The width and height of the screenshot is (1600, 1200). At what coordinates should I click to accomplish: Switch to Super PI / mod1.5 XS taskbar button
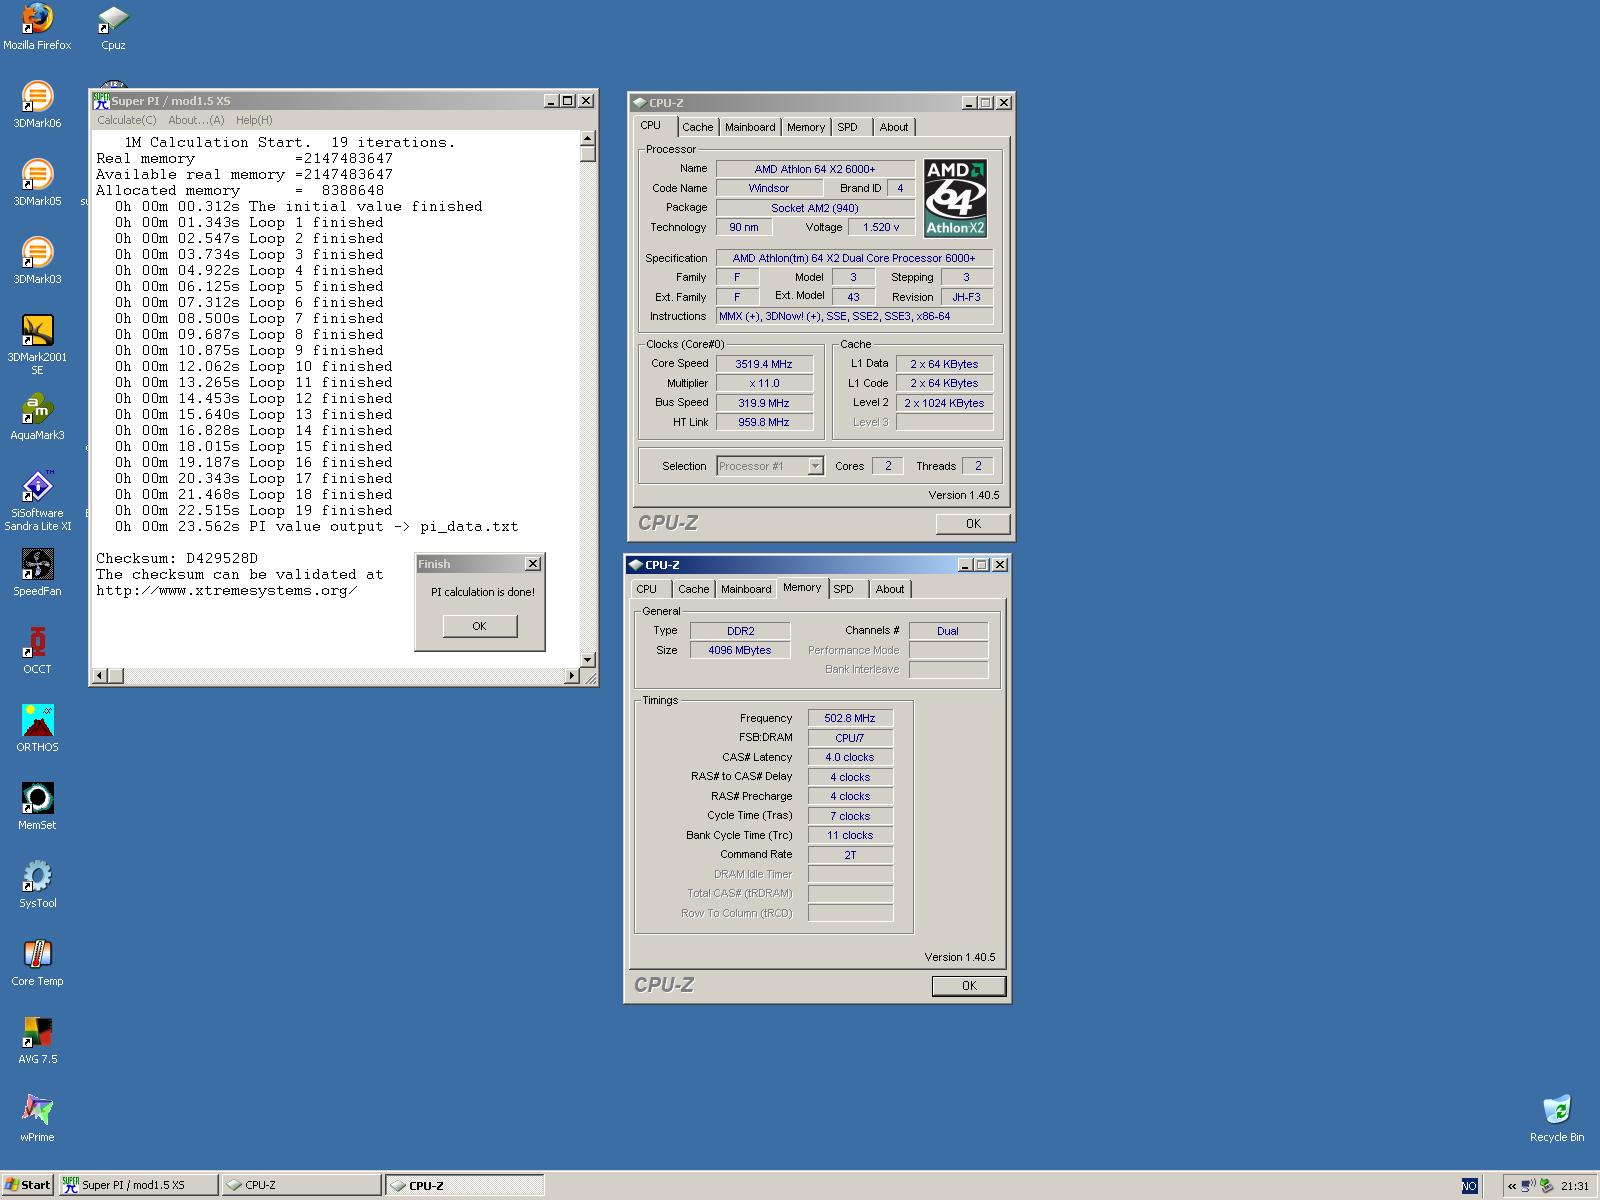click(x=138, y=1186)
